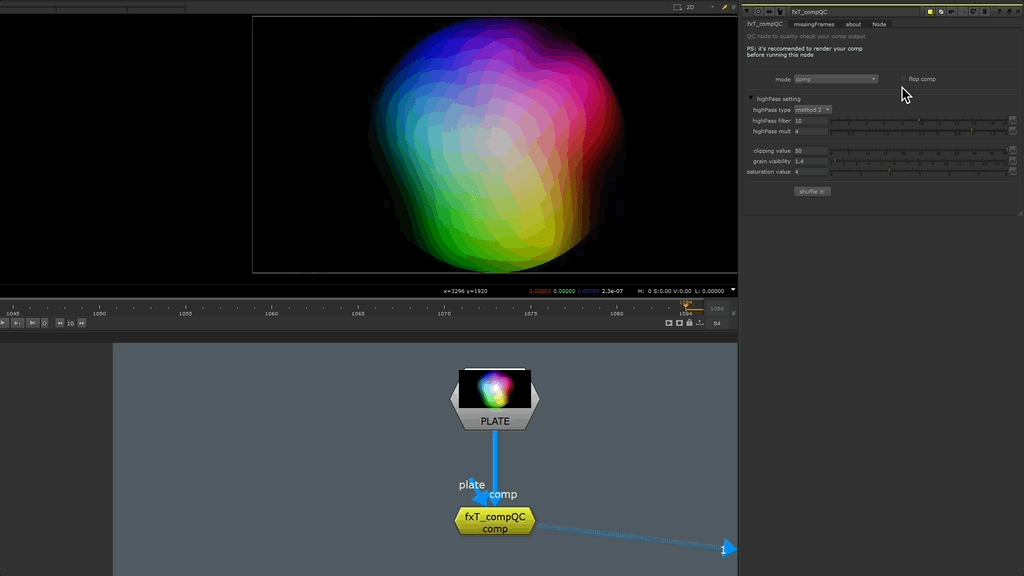Open node help question mark icon
The image size is (1024, 576).
pyautogui.click(x=999, y=12)
